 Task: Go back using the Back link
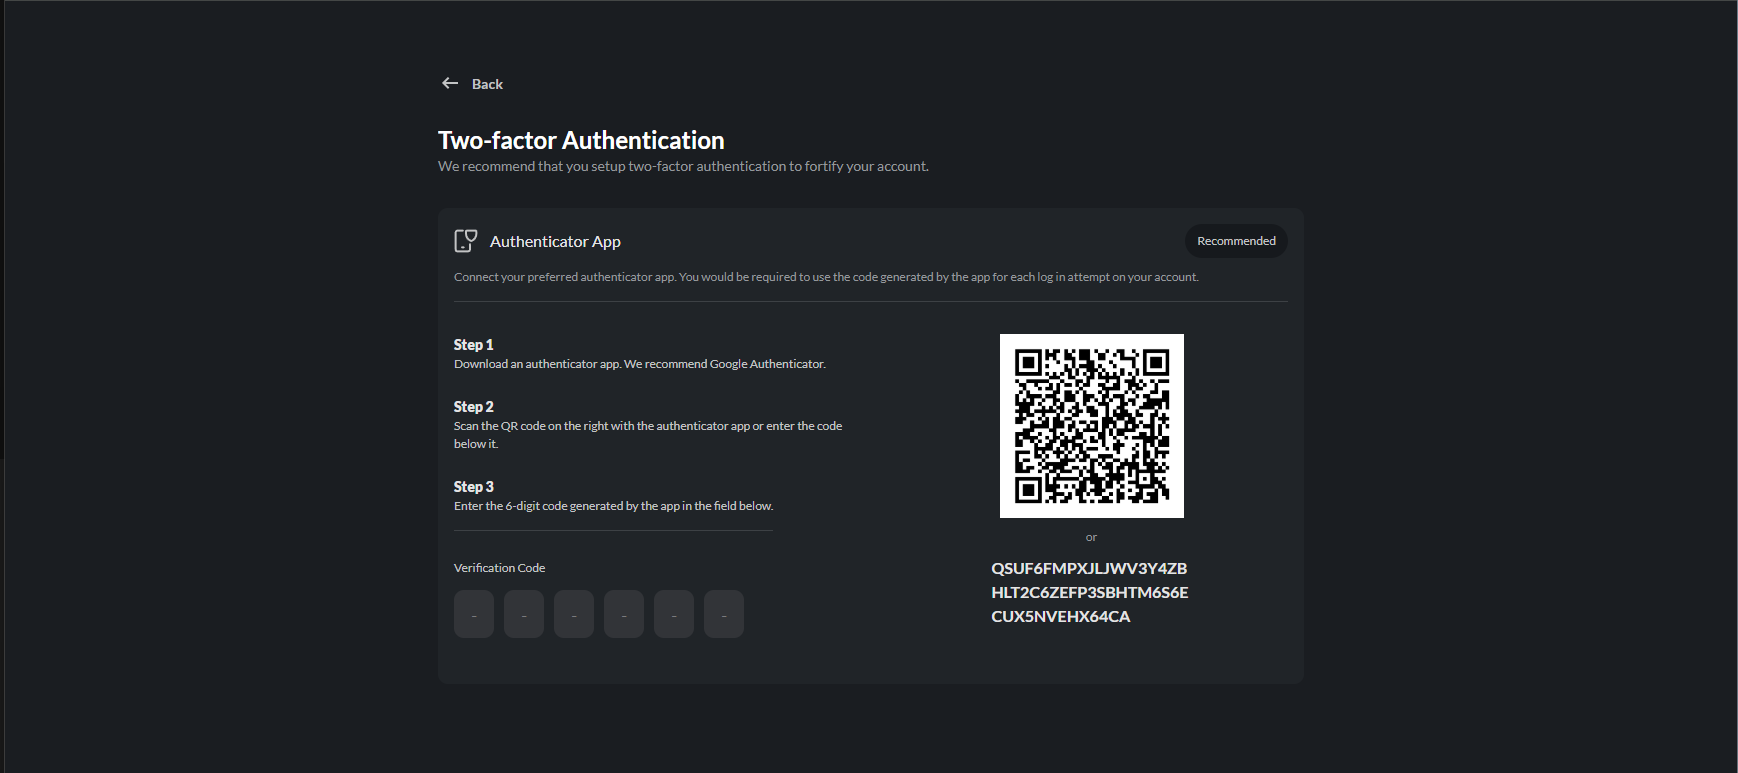487,84
